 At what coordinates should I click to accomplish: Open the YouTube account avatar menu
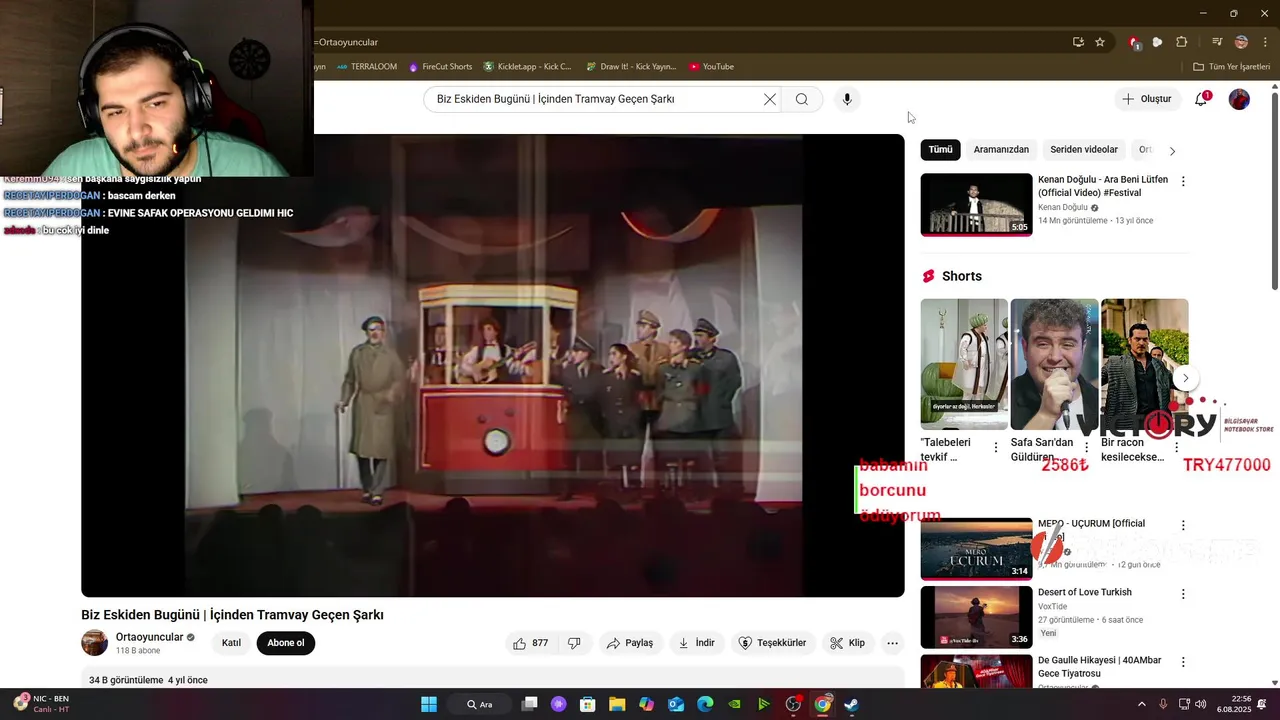1239,99
